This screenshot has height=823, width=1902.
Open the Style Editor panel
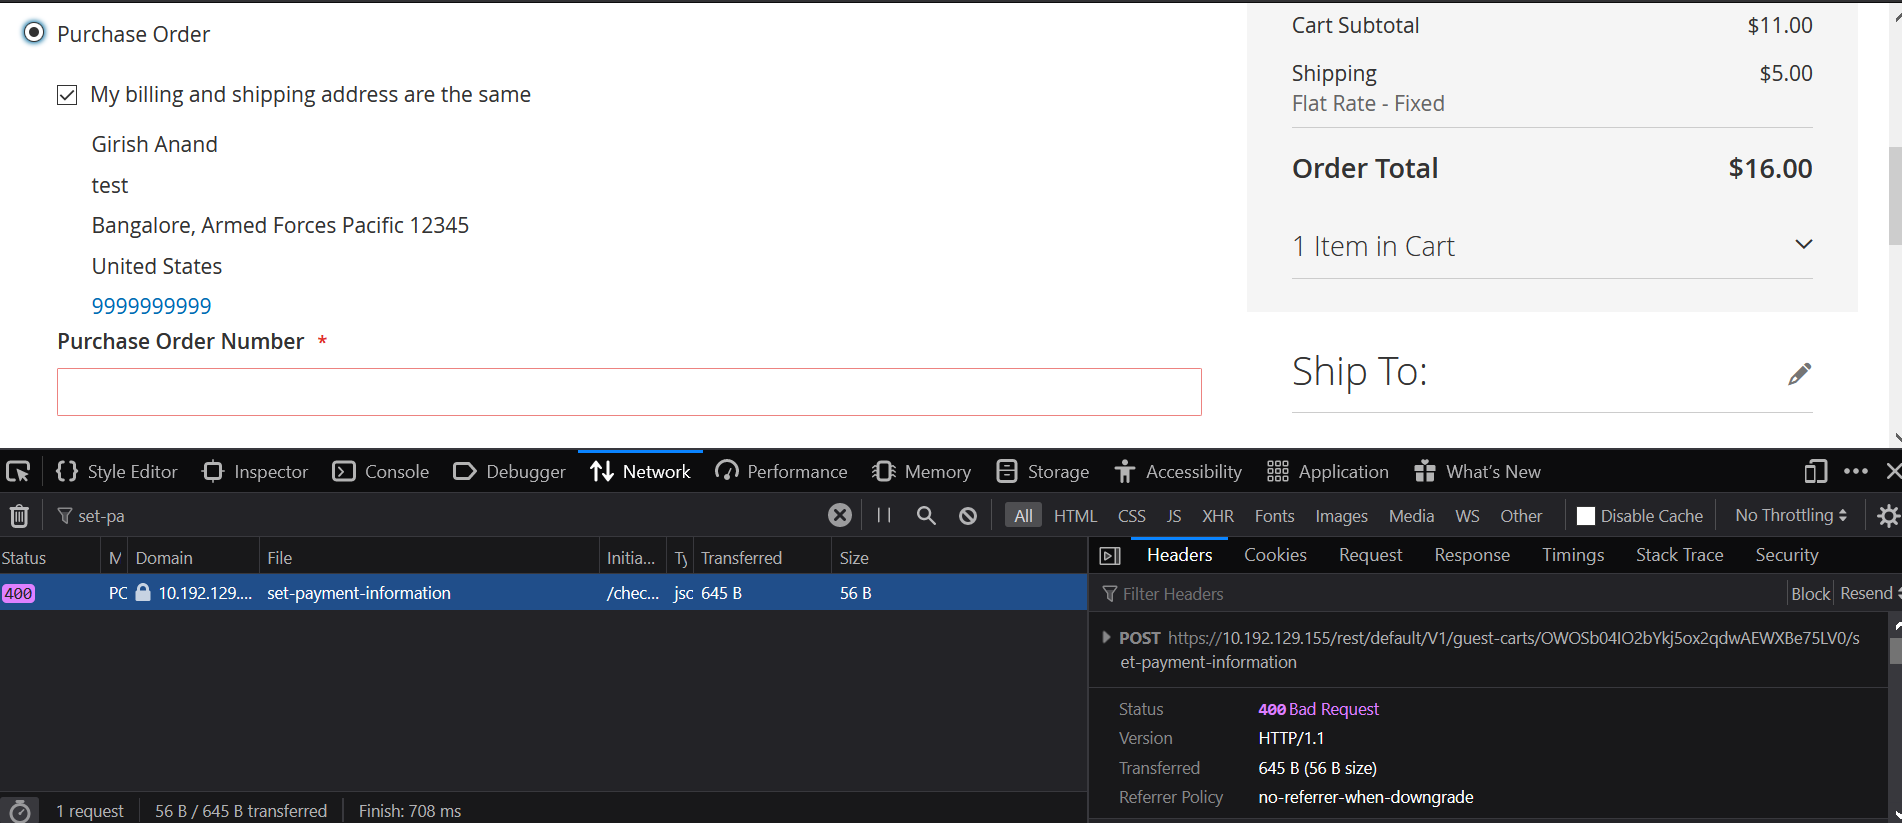117,471
